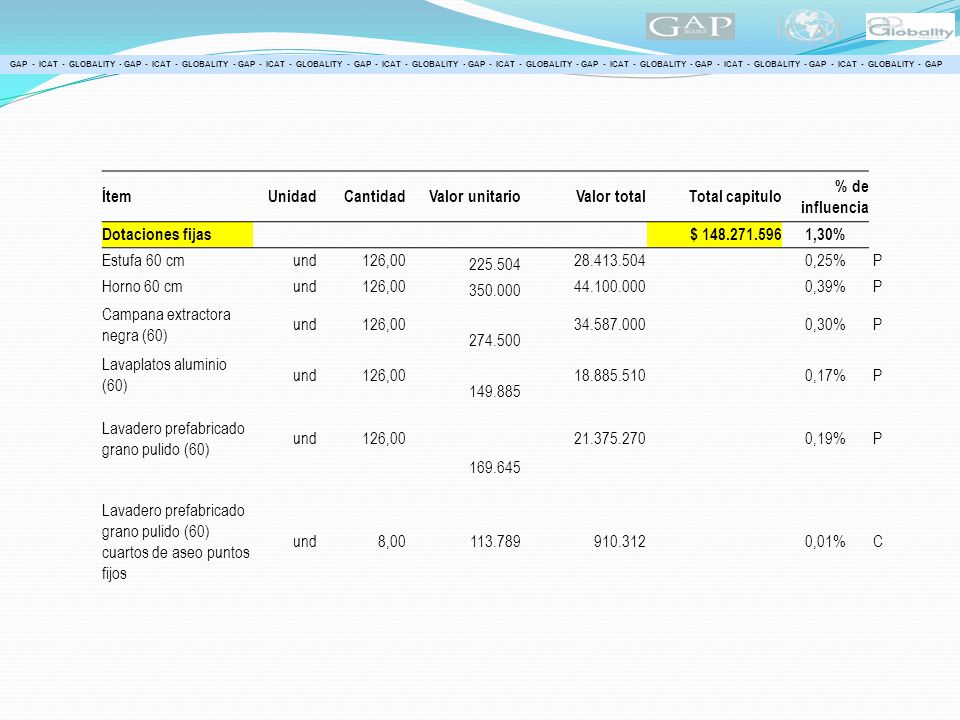Click the yellow 'Dotaciones fijas' cell

pos(177,234)
